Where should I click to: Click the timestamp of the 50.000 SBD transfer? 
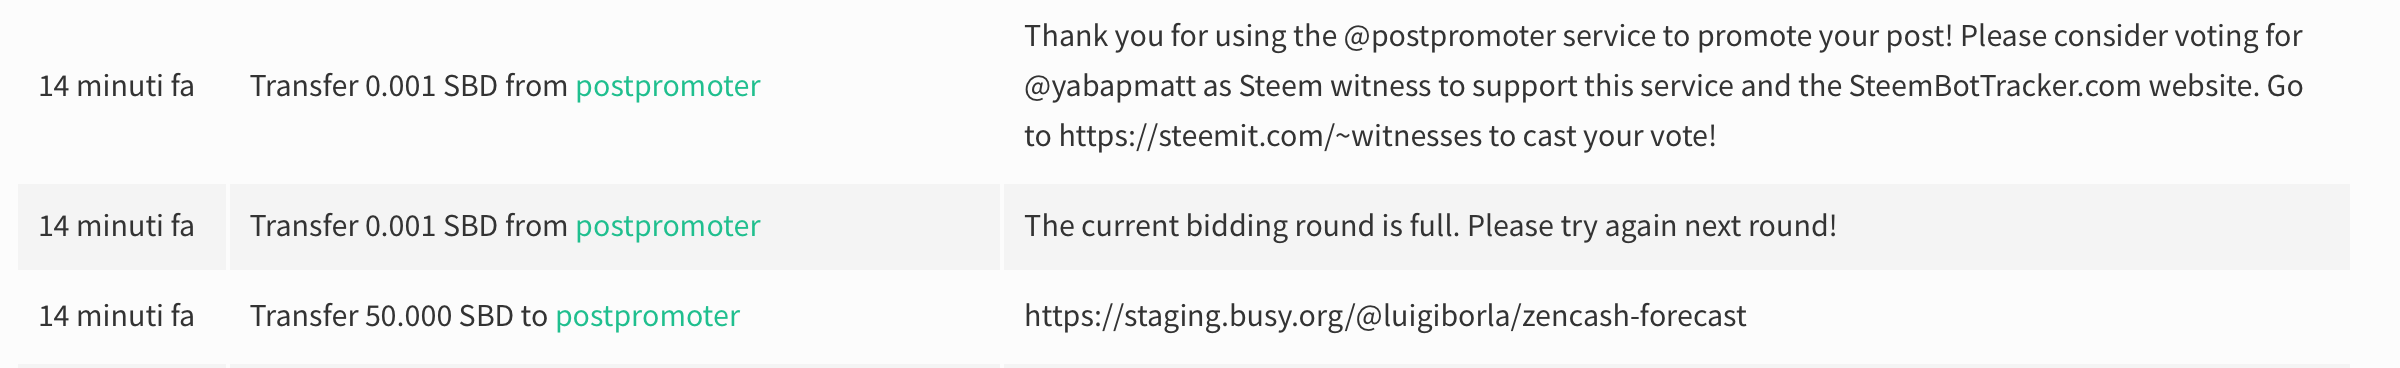click(116, 316)
